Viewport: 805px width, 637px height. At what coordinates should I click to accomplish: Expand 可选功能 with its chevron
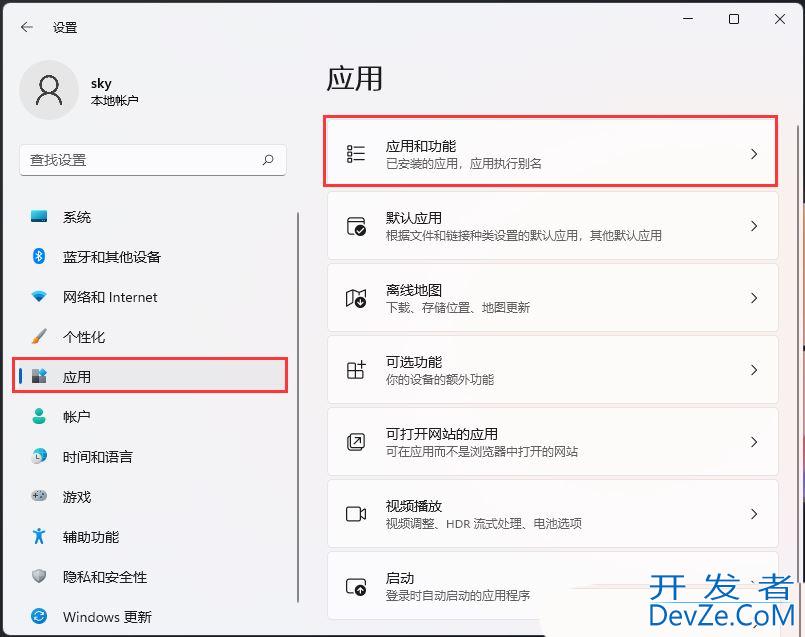754,370
